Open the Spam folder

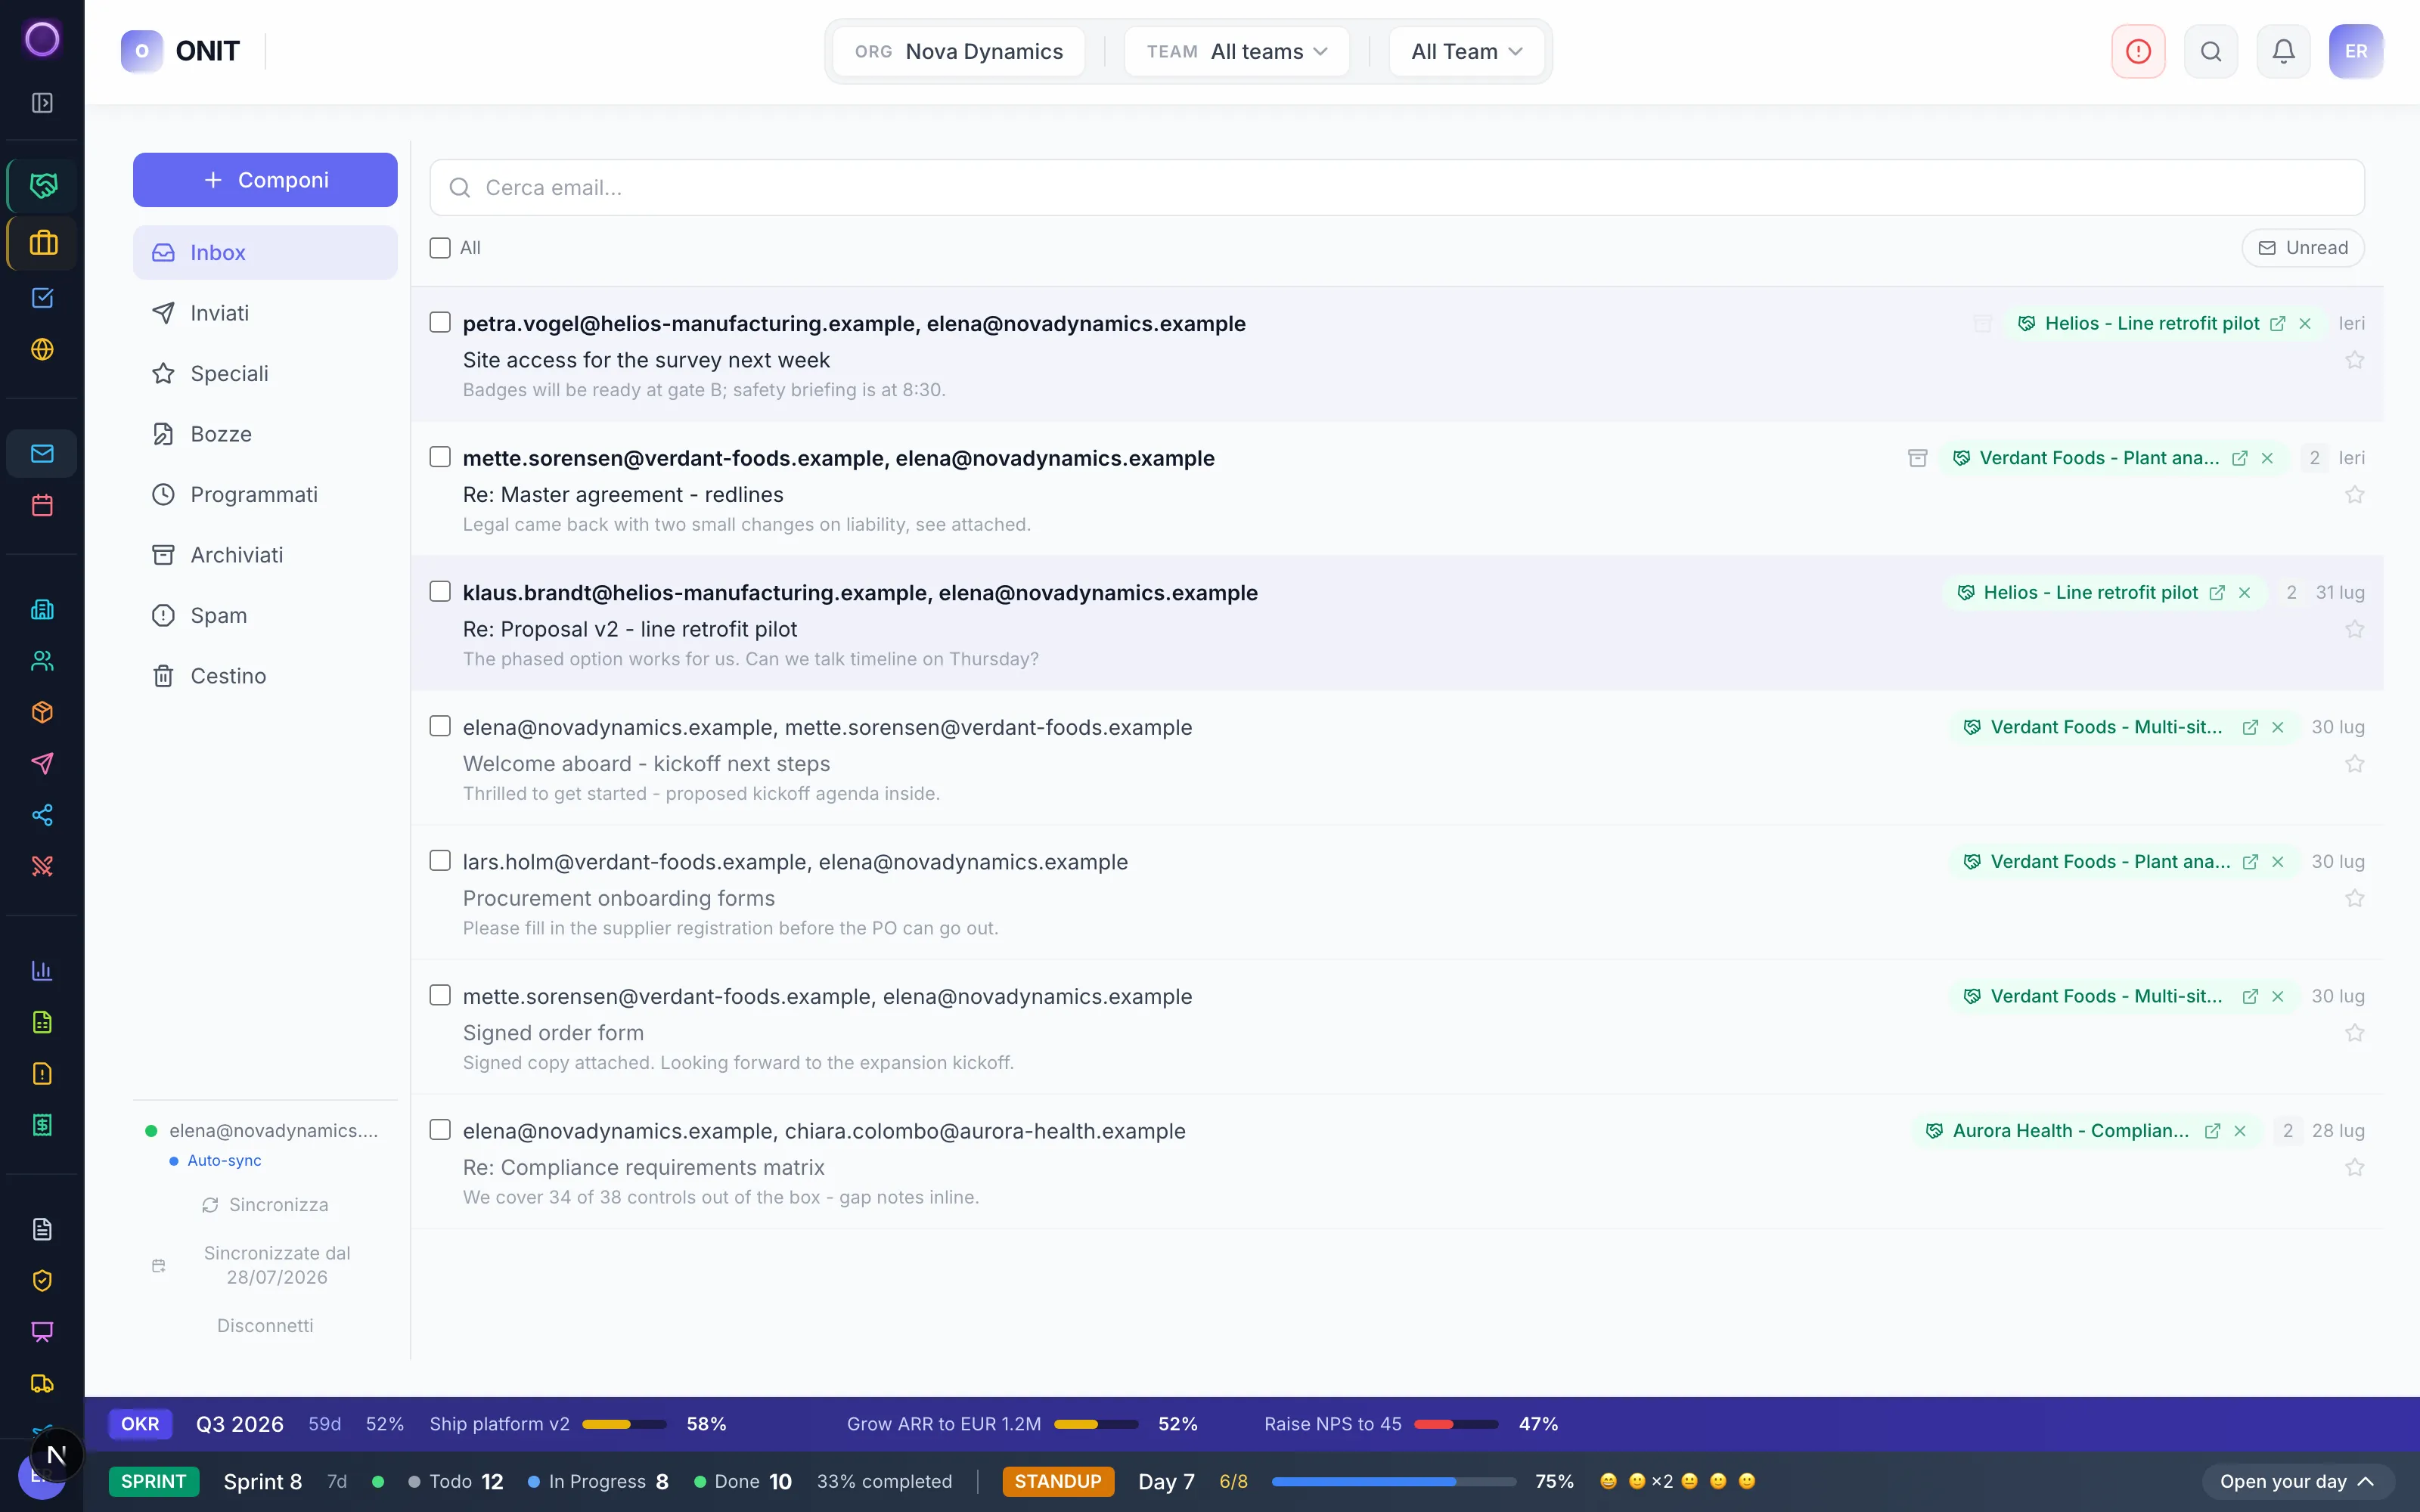click(265, 615)
